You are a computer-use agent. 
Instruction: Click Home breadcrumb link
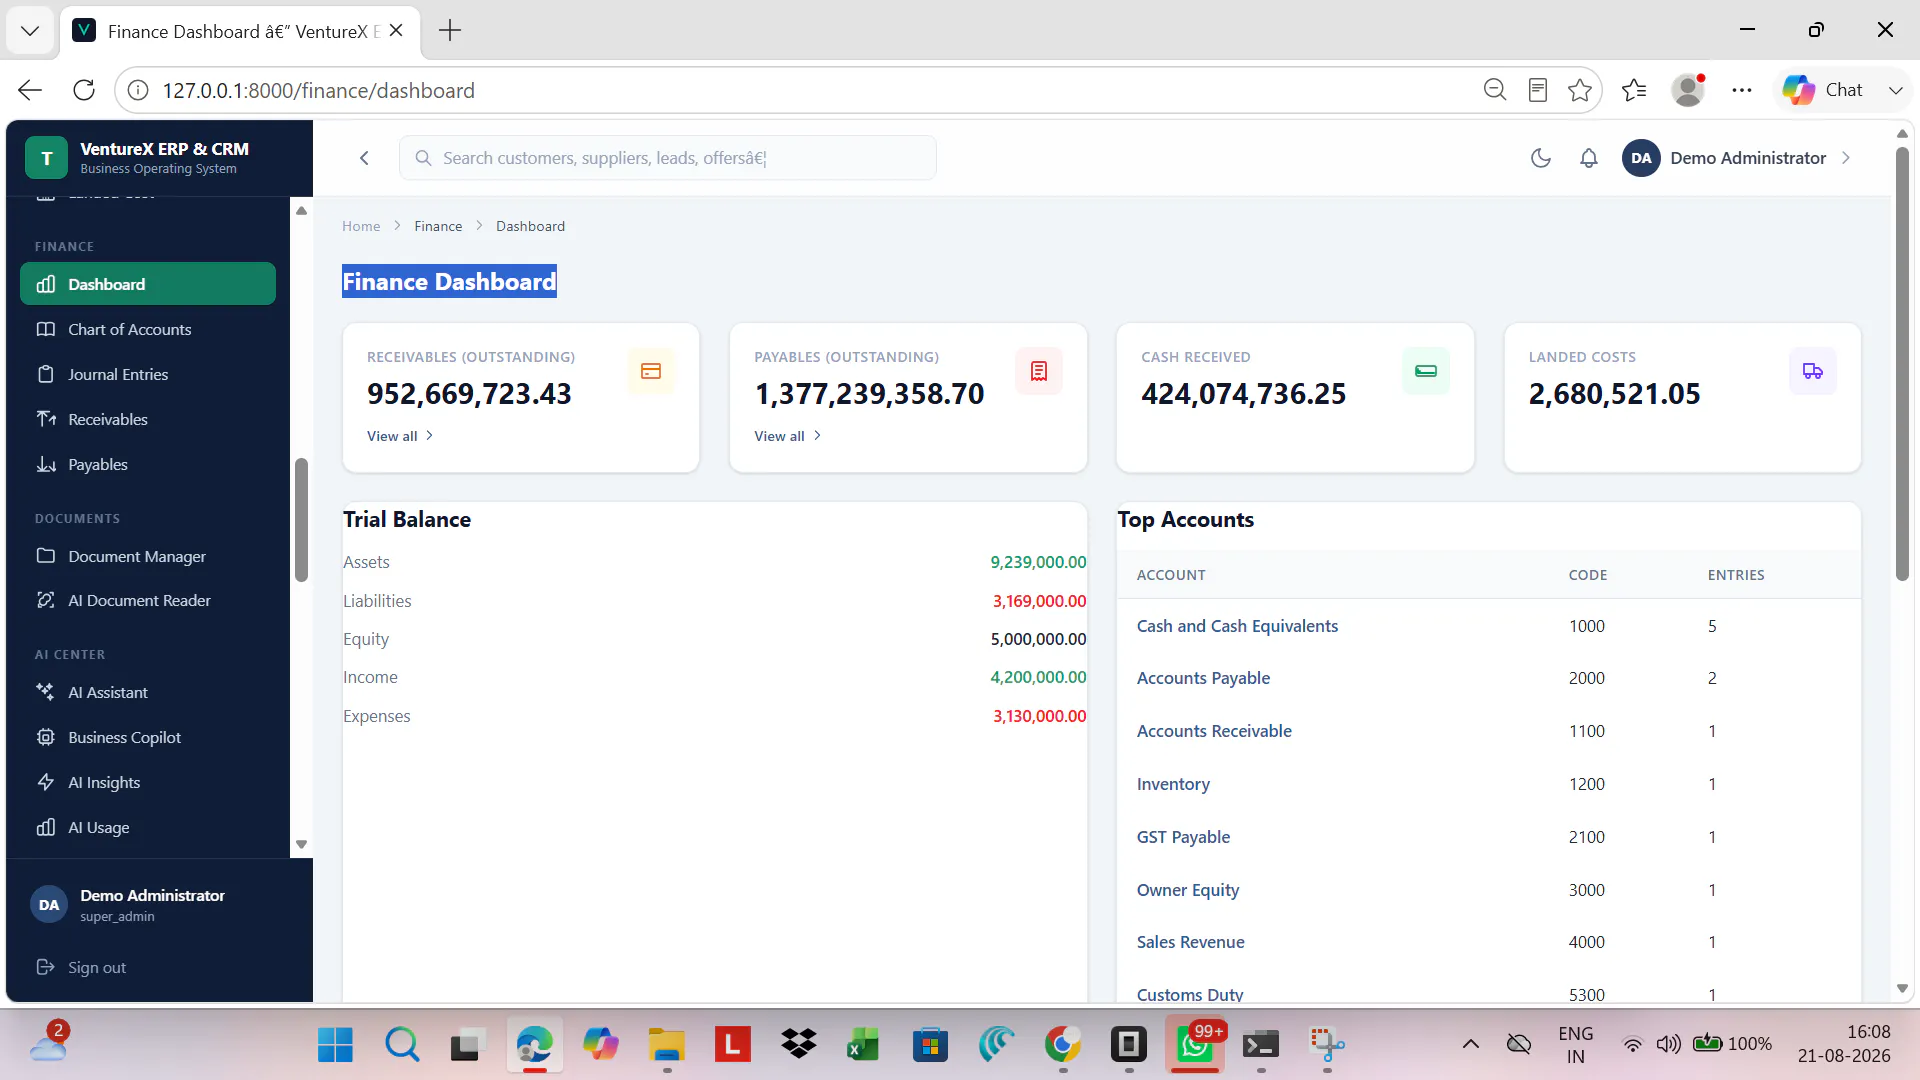pyautogui.click(x=361, y=226)
